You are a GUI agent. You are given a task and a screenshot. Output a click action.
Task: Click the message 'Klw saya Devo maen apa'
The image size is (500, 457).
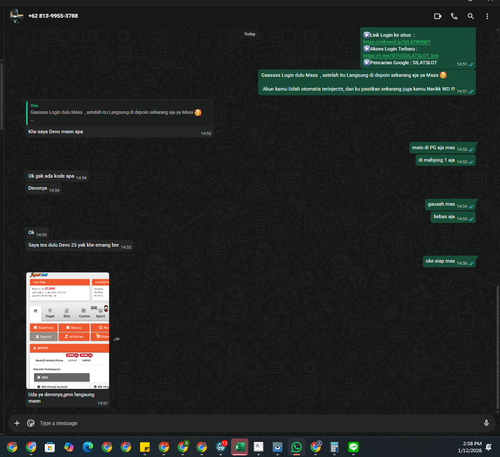[55, 132]
